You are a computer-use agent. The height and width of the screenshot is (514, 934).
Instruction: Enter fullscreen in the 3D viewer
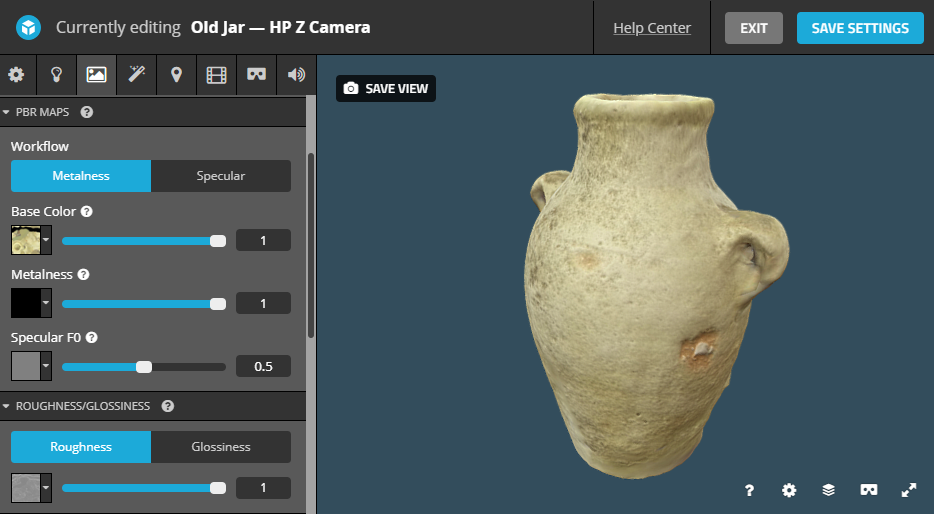click(x=908, y=490)
